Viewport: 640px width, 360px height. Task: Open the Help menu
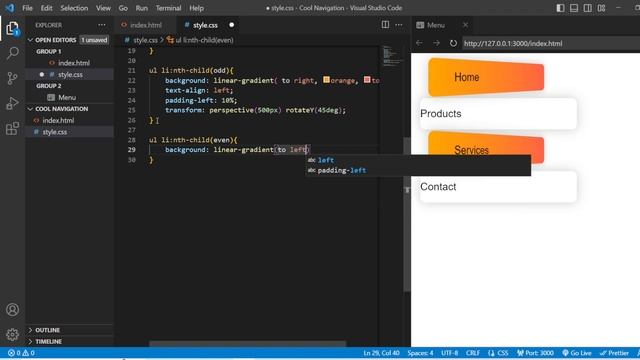pos(196,8)
